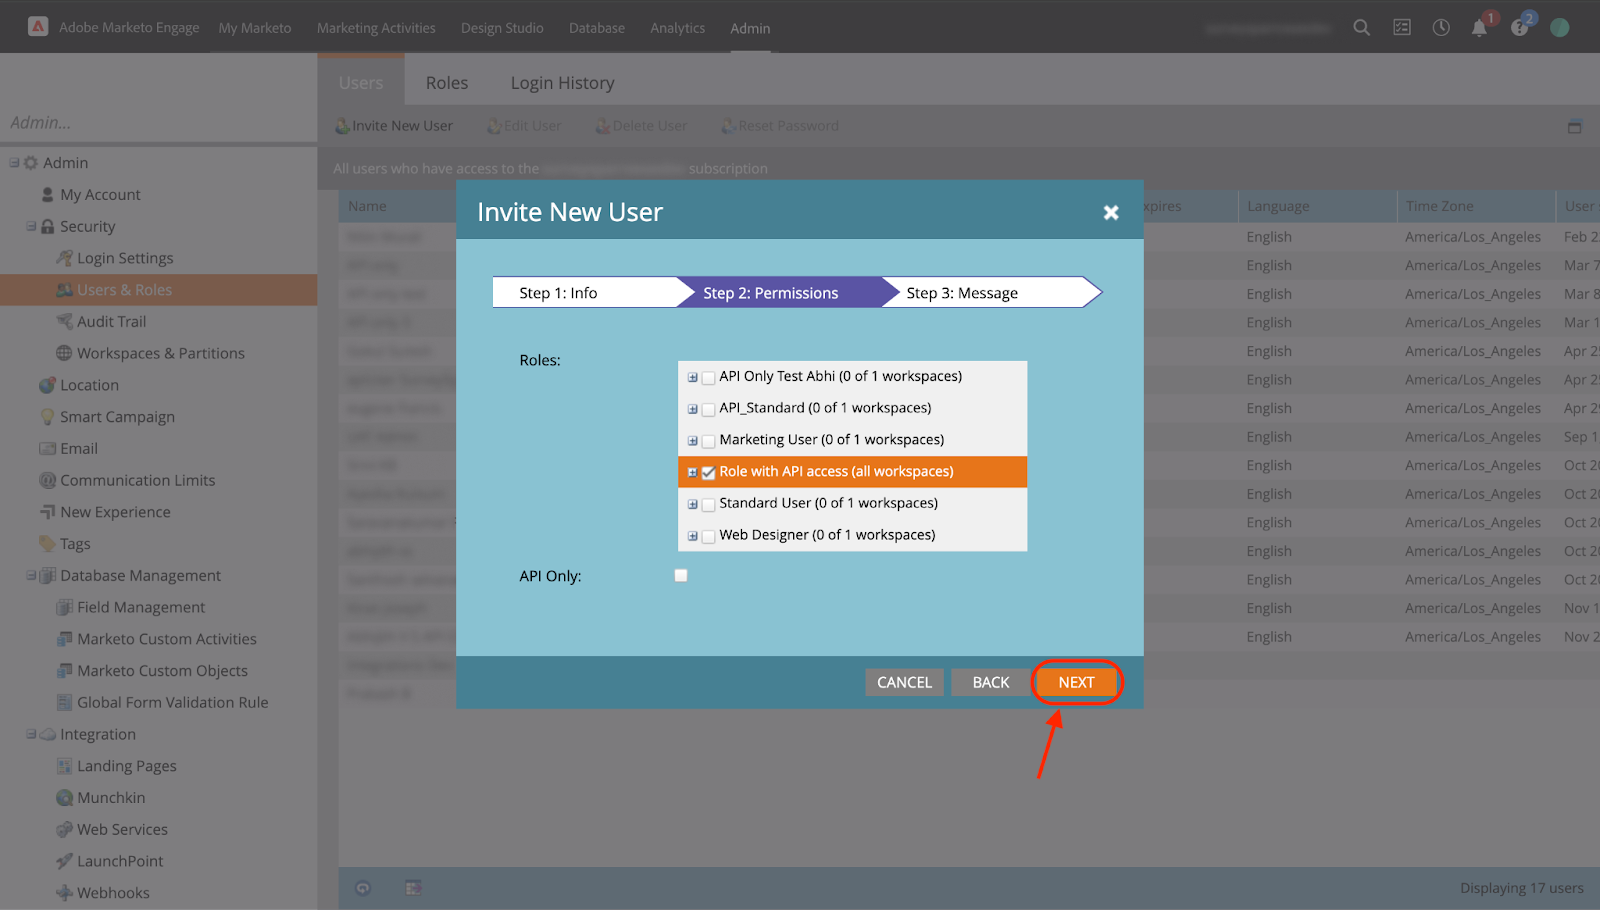
Task: Click the user profile avatar icon
Action: coord(1559,28)
